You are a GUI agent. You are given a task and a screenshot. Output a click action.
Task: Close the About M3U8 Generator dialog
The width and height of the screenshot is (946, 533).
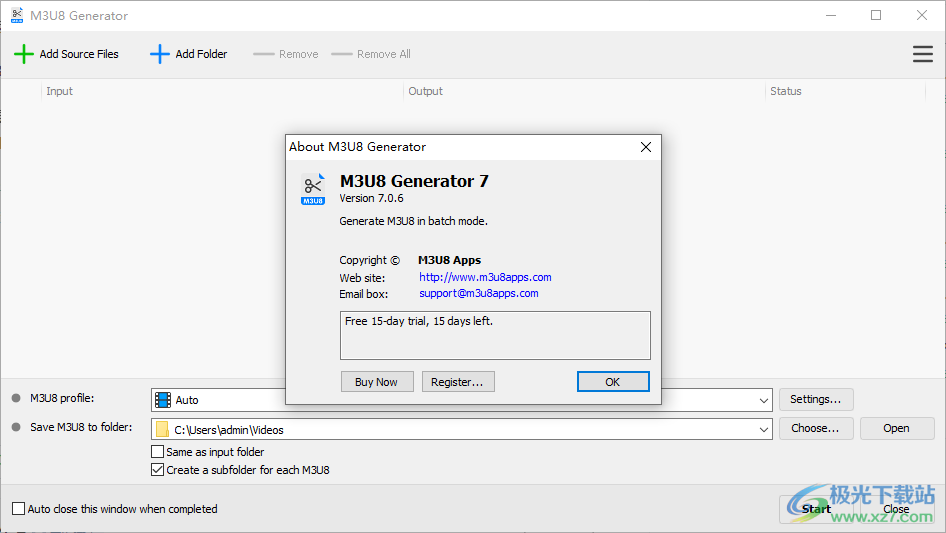pos(646,147)
